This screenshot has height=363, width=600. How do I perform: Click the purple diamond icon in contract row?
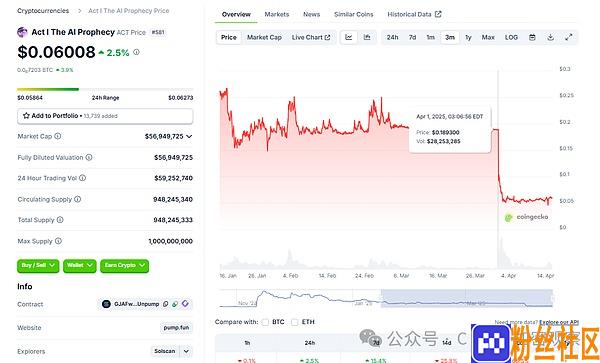pyautogui.click(x=185, y=304)
